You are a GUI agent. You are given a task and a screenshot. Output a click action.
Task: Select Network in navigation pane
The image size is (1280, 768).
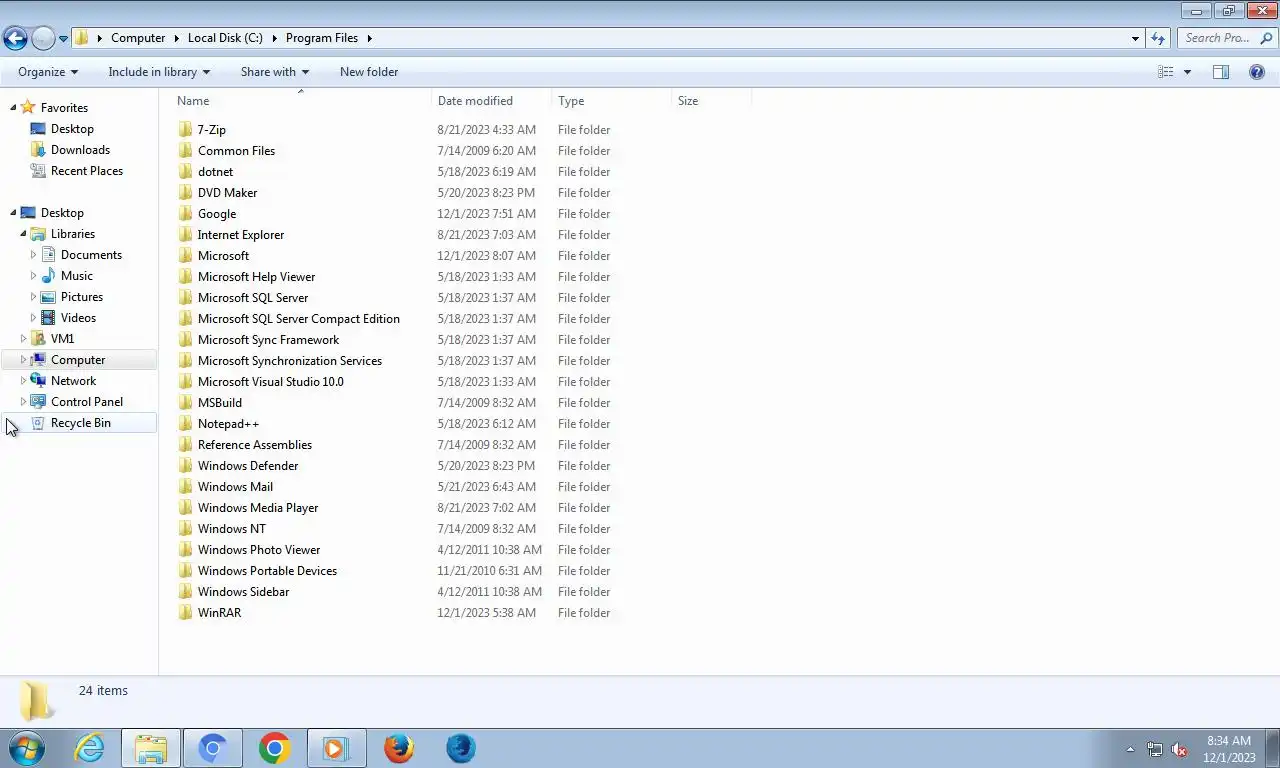coord(73,381)
